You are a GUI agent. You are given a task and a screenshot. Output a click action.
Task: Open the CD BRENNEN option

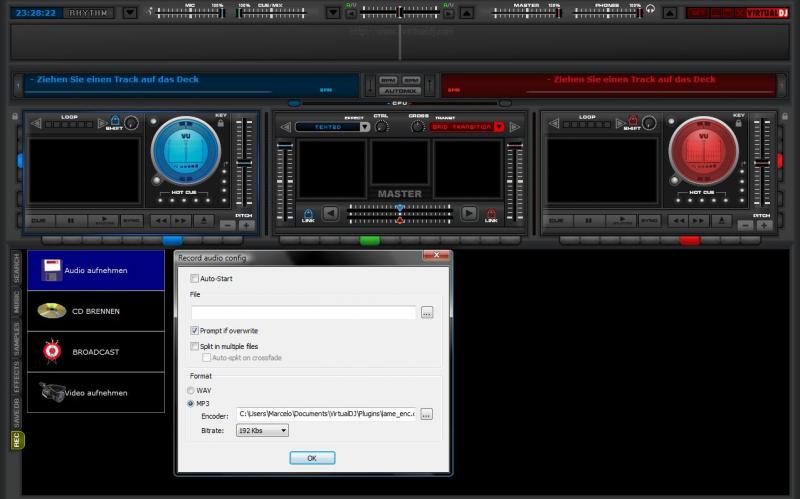tap(96, 311)
